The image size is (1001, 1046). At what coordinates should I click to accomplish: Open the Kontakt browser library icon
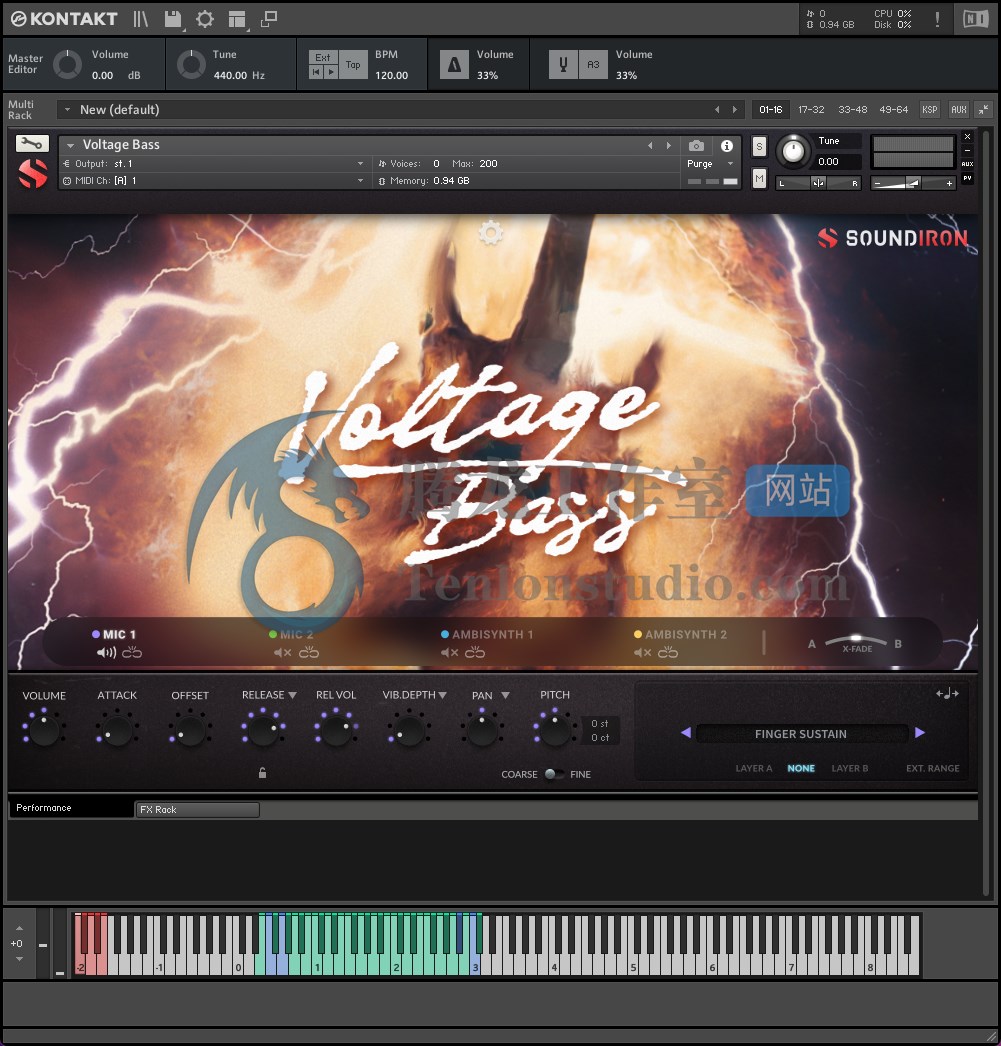coord(140,19)
